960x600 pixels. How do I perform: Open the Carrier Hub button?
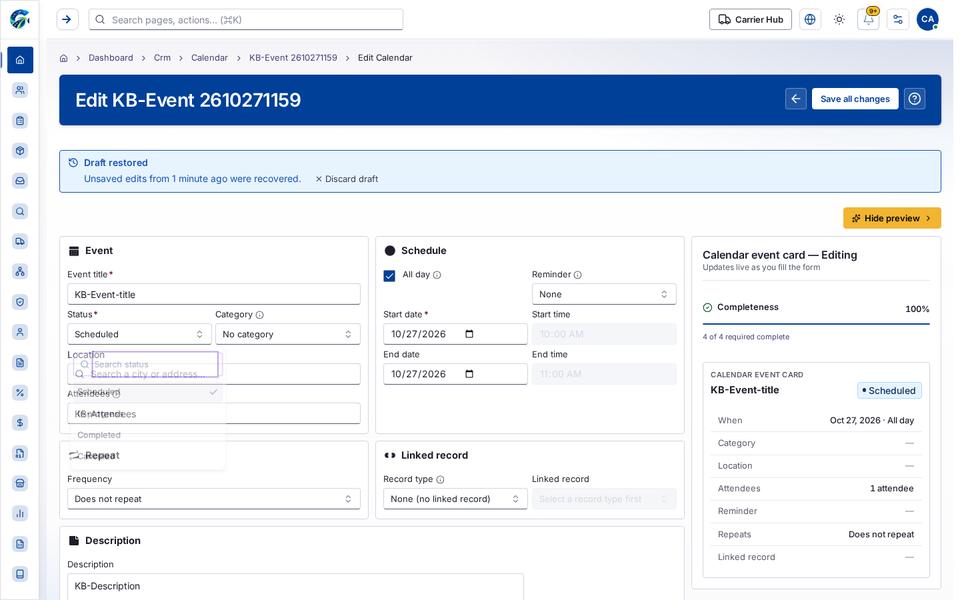tap(750, 20)
